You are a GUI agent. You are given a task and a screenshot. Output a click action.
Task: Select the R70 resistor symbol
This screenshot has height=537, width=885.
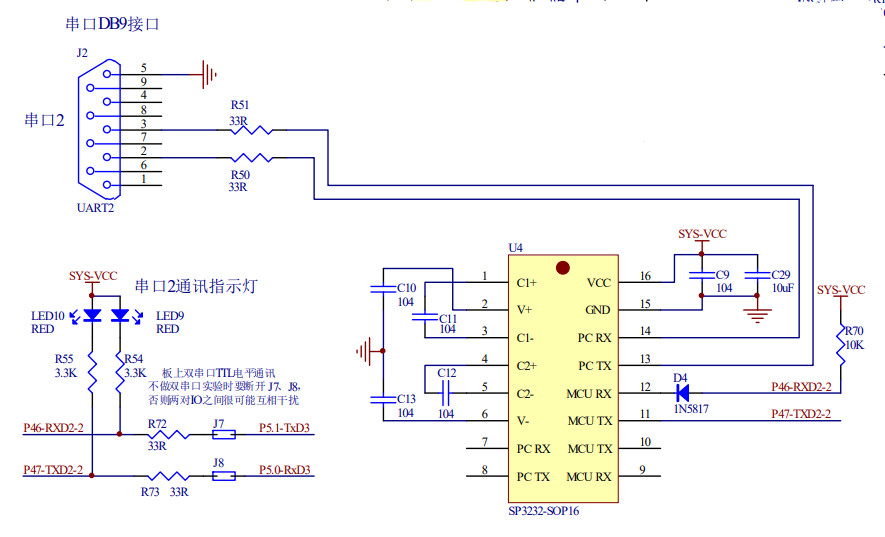[x=840, y=344]
